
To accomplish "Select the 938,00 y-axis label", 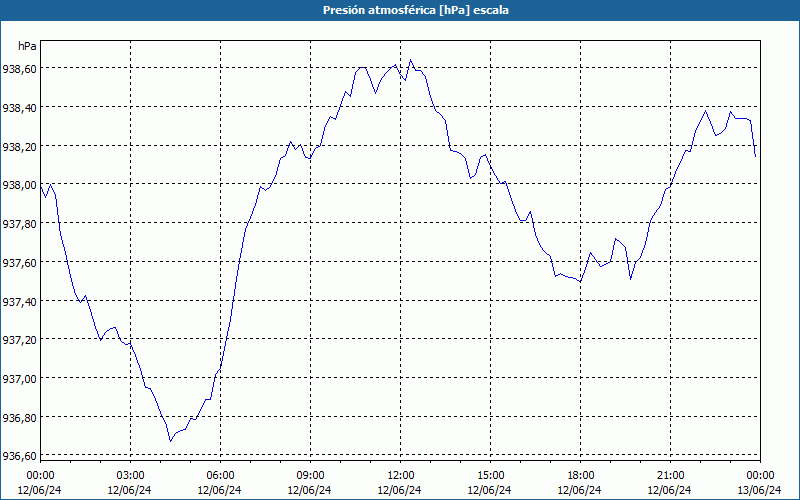I will [x=20, y=185].
